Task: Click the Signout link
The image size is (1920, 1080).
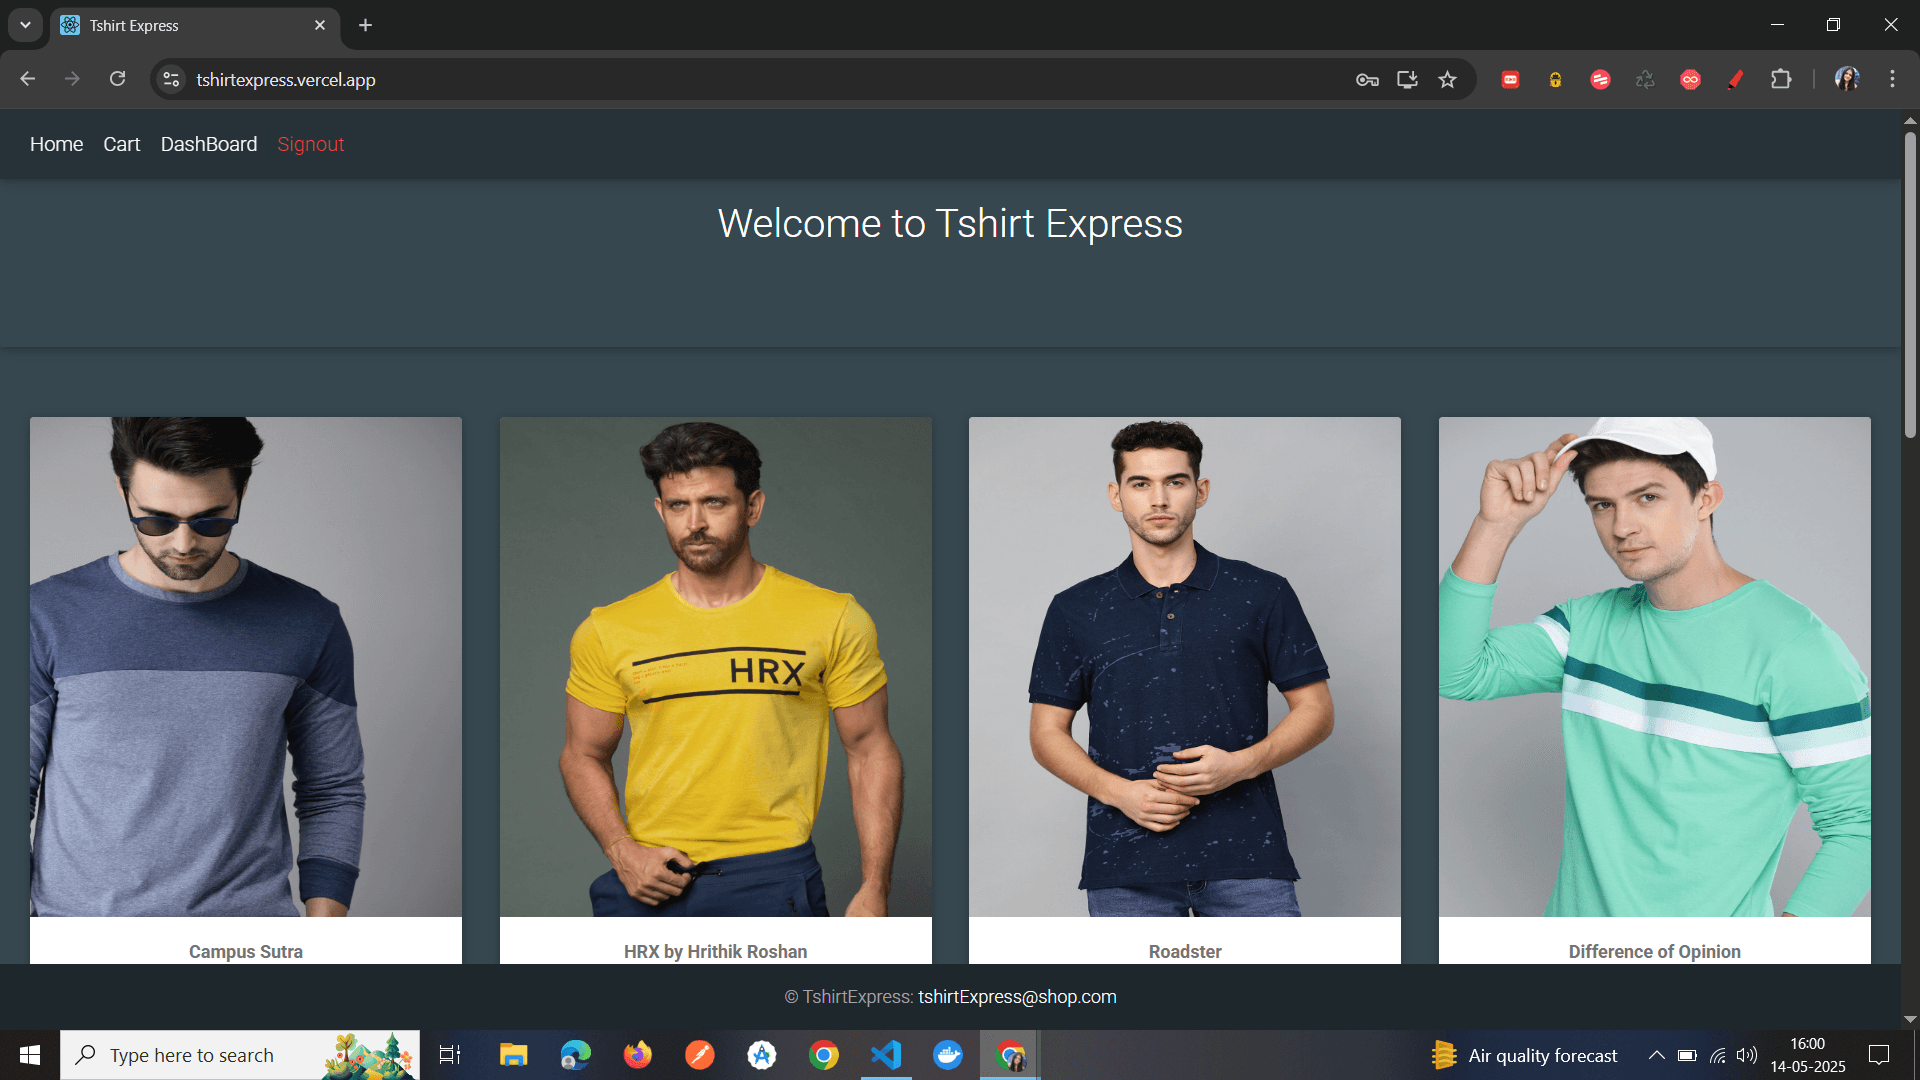Action: (310, 144)
